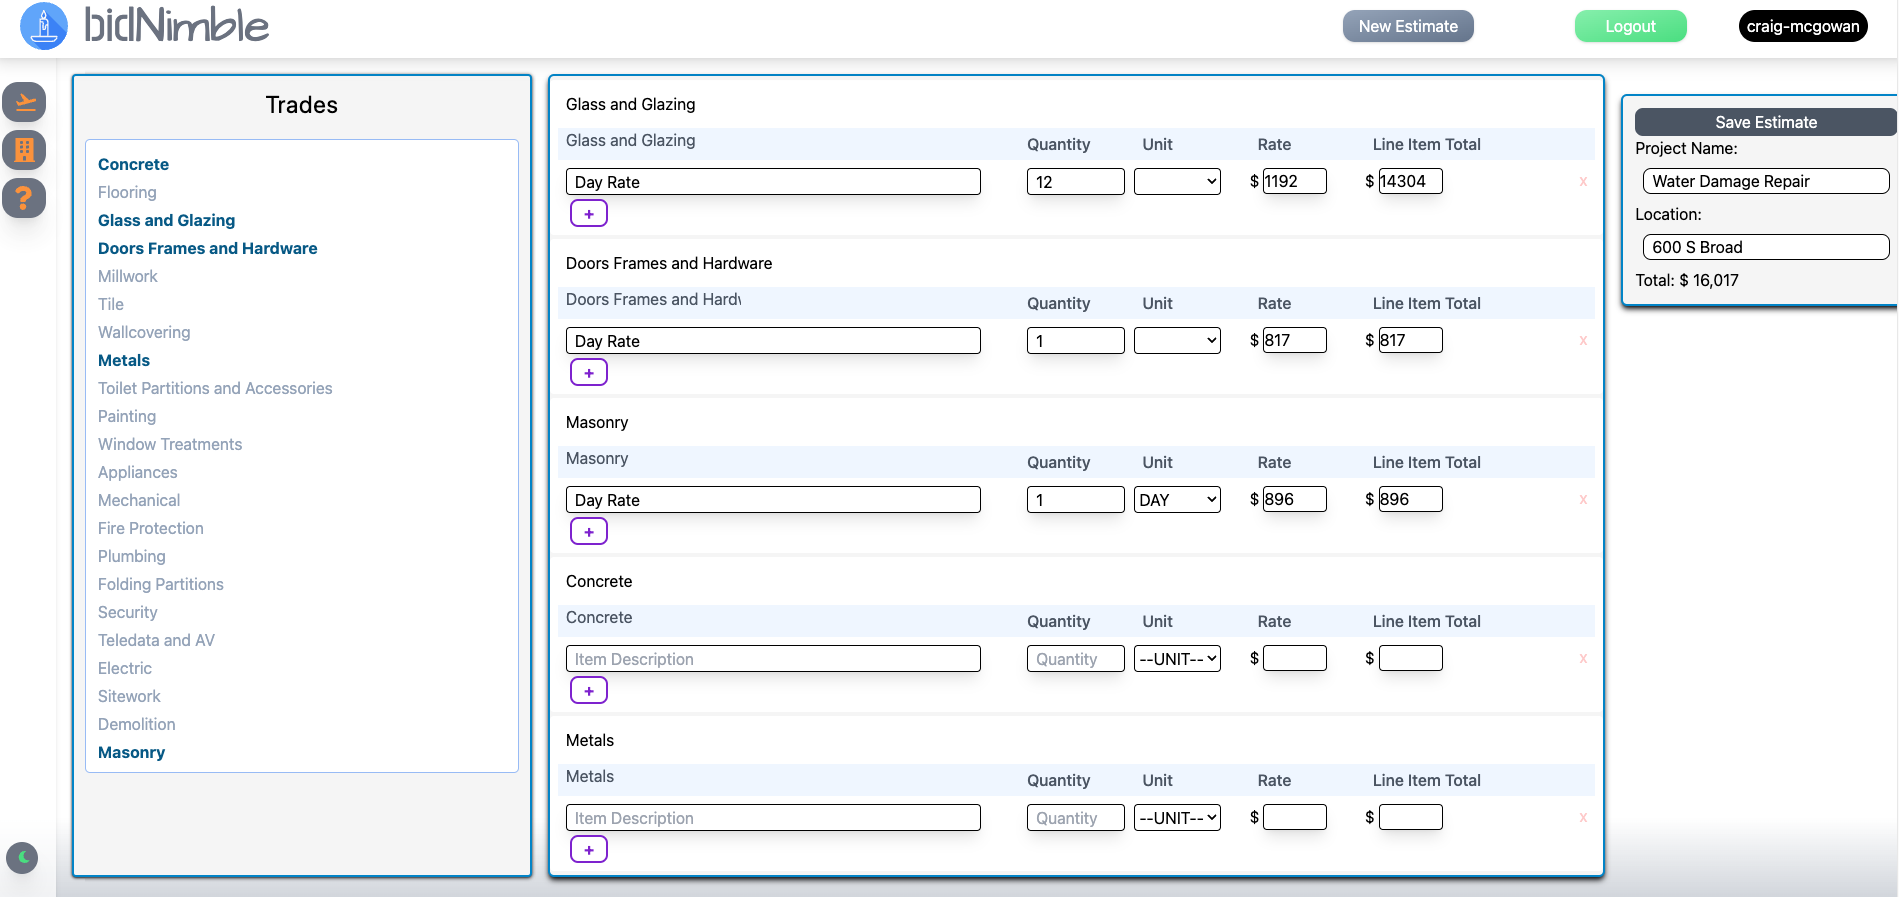Screen dimensions: 1899x897
Task: Click Metals rate field
Action: coord(1295,817)
